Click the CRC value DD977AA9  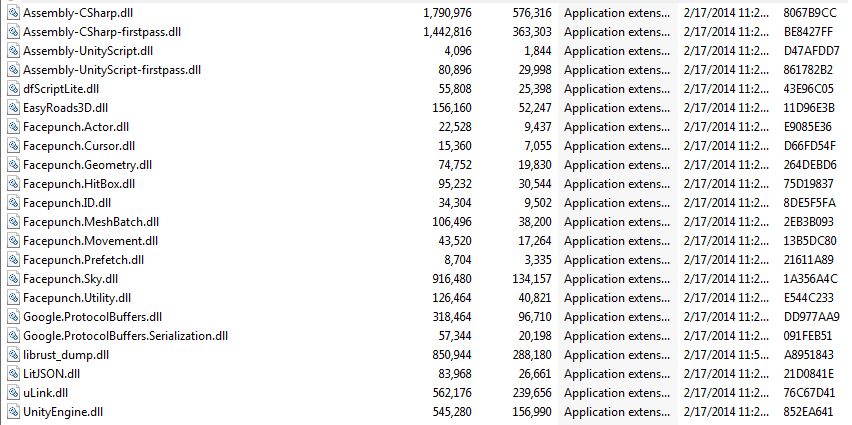811,317
